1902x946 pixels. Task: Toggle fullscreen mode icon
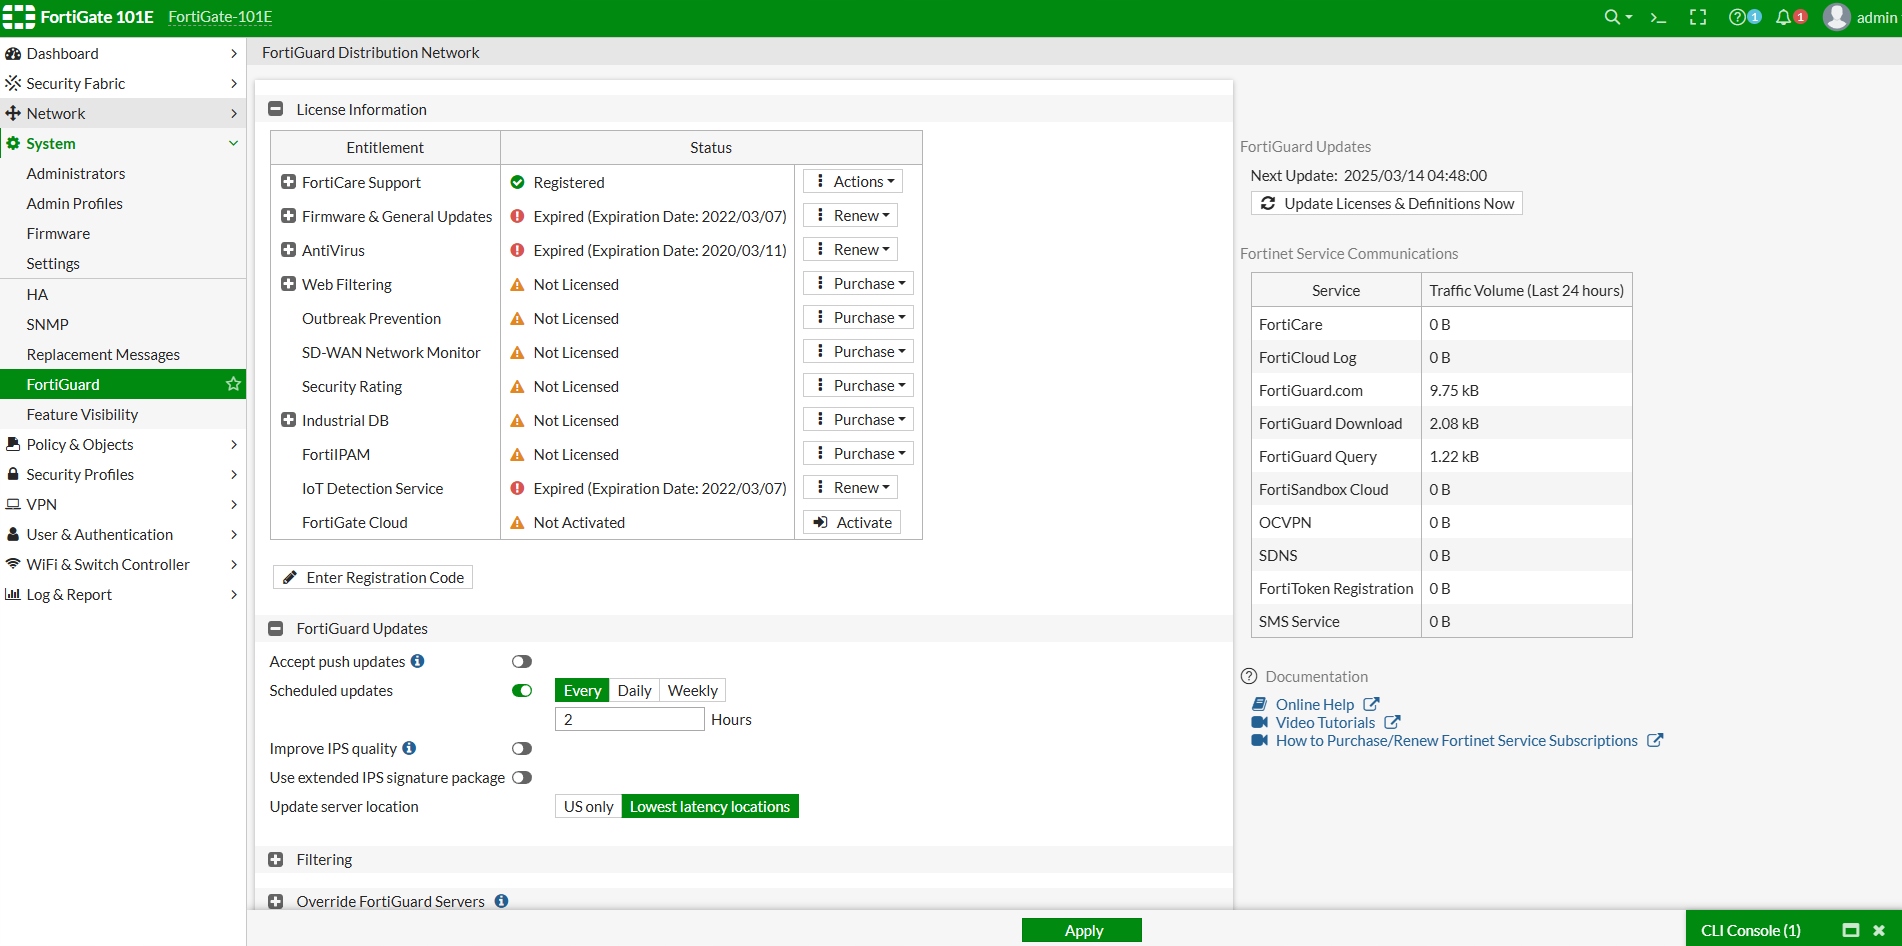coord(1698,17)
